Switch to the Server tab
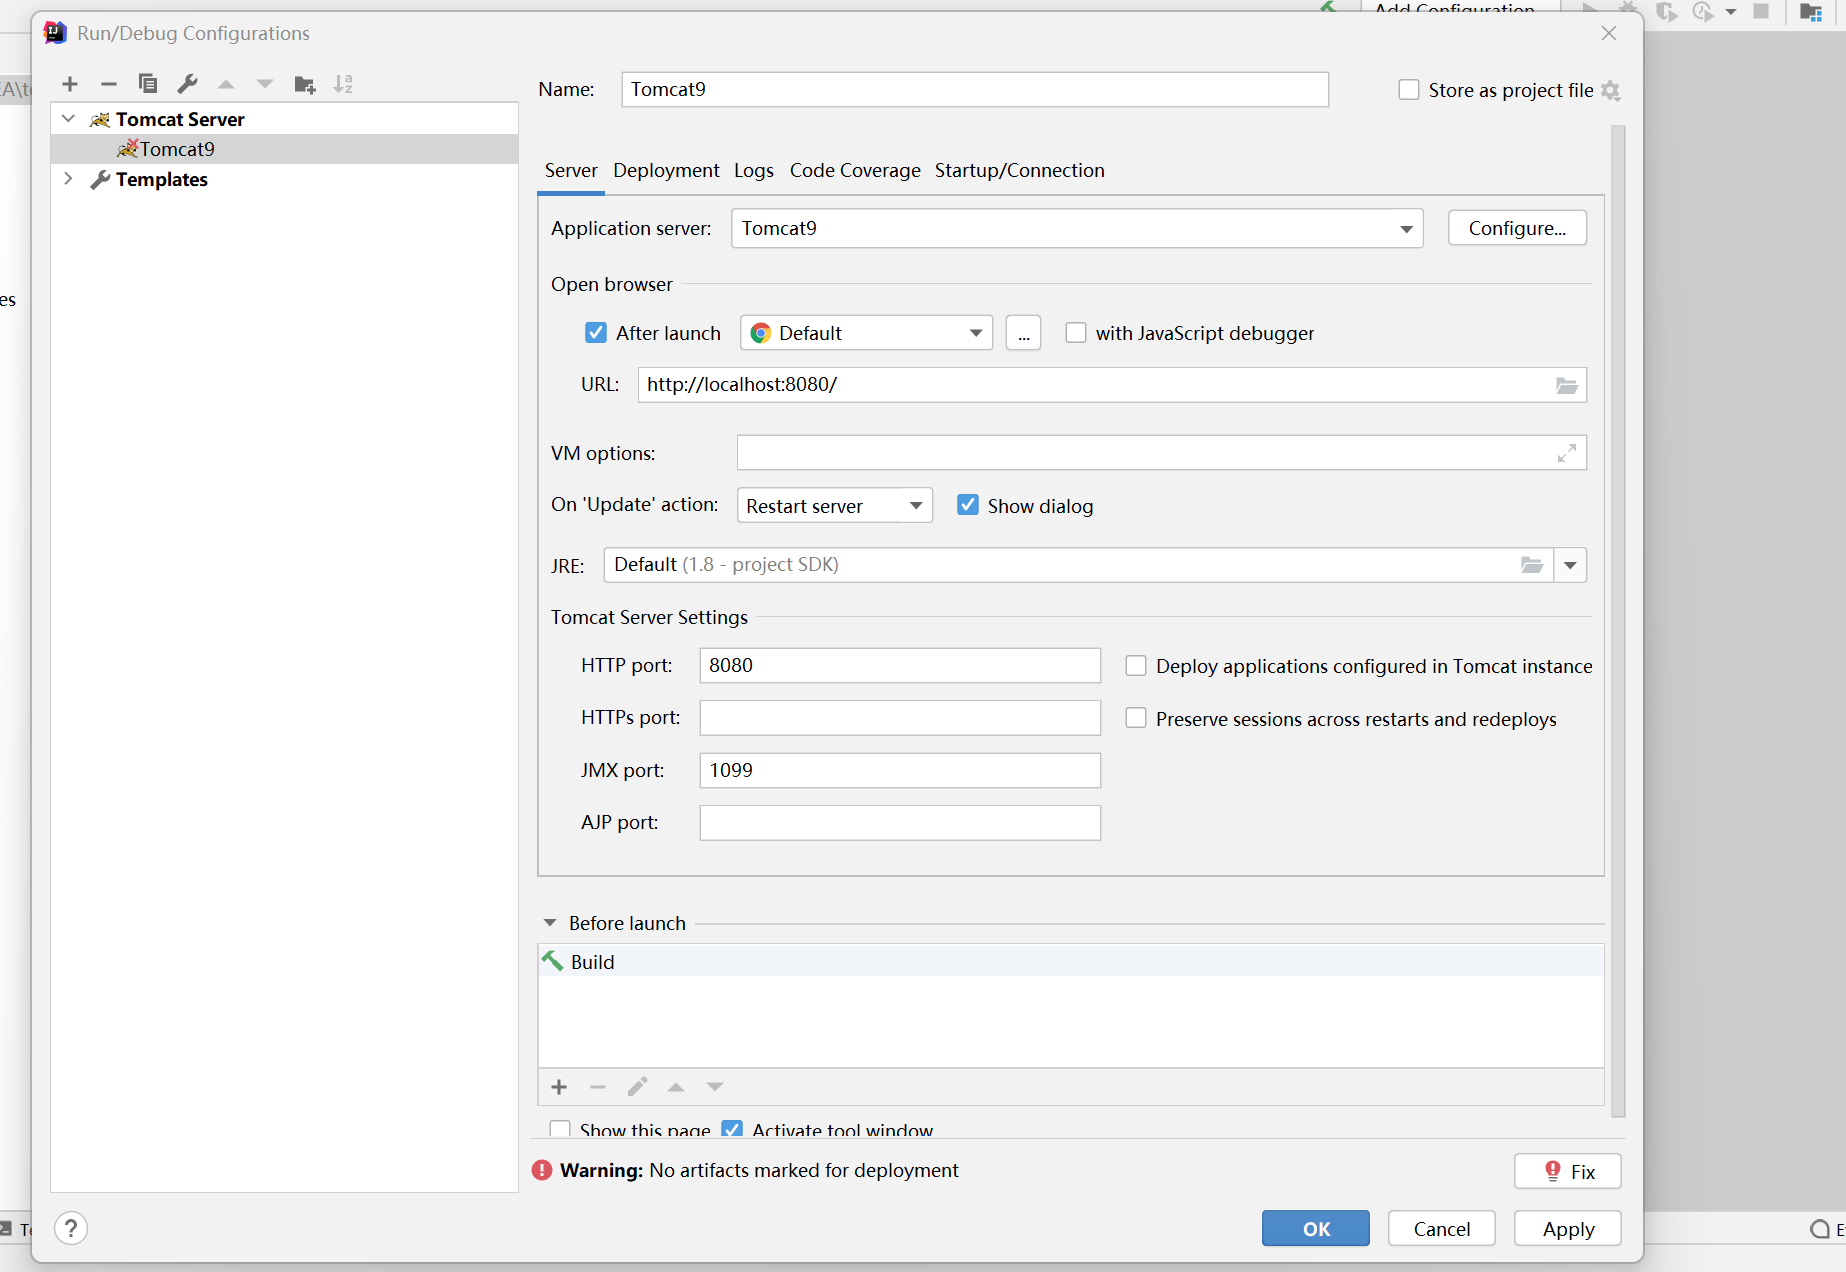Viewport: 1846px width, 1272px height. (571, 170)
